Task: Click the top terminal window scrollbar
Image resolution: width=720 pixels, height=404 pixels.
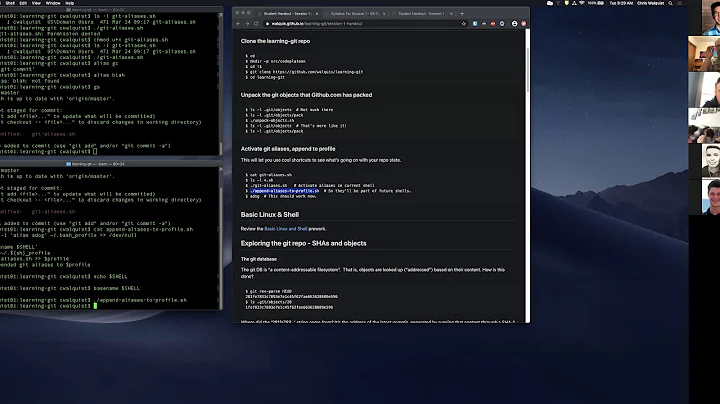Action: pos(220,84)
